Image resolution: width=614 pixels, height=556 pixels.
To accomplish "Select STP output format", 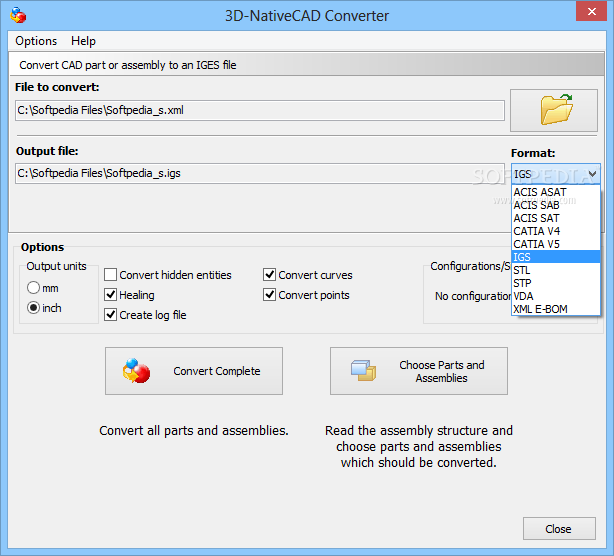I will click(x=556, y=283).
